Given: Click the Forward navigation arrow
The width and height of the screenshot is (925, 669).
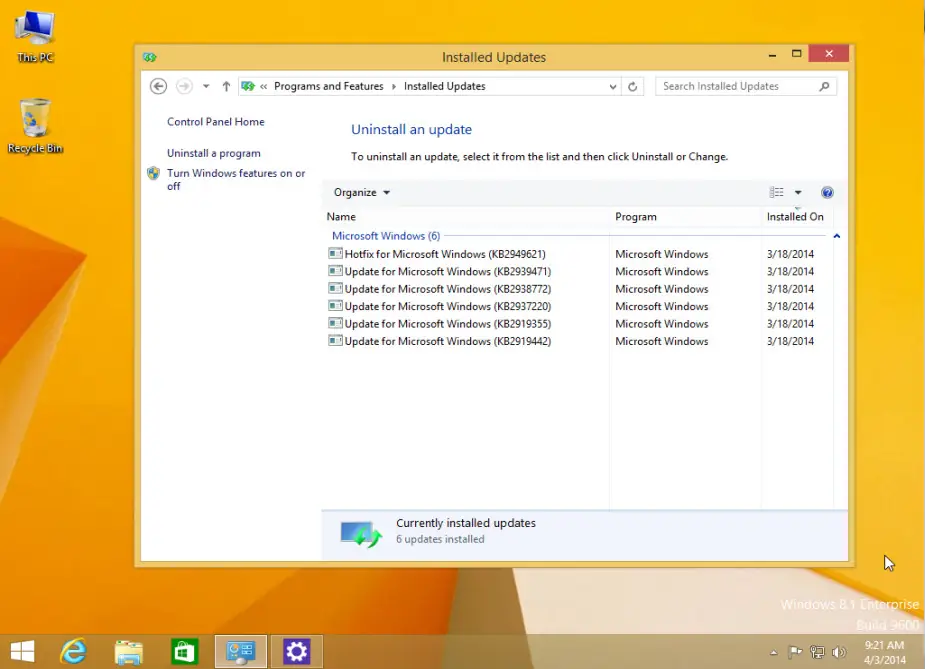Looking at the screenshot, I should [184, 86].
